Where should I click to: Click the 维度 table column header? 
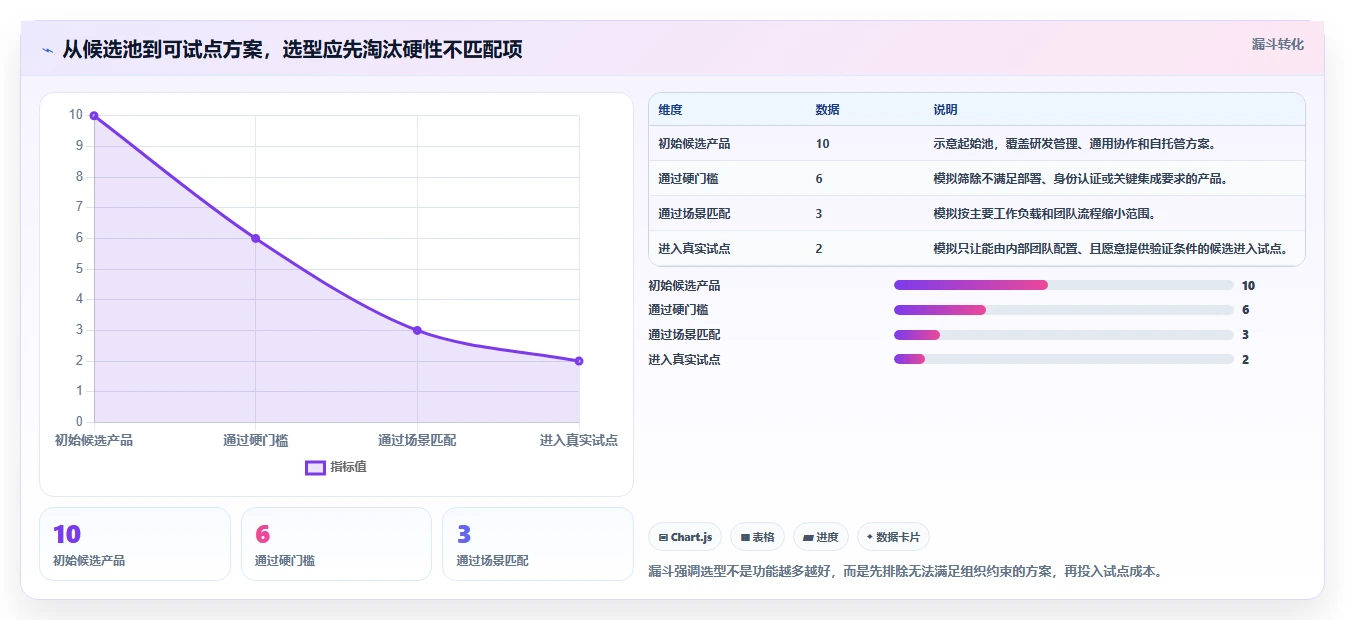(x=670, y=110)
